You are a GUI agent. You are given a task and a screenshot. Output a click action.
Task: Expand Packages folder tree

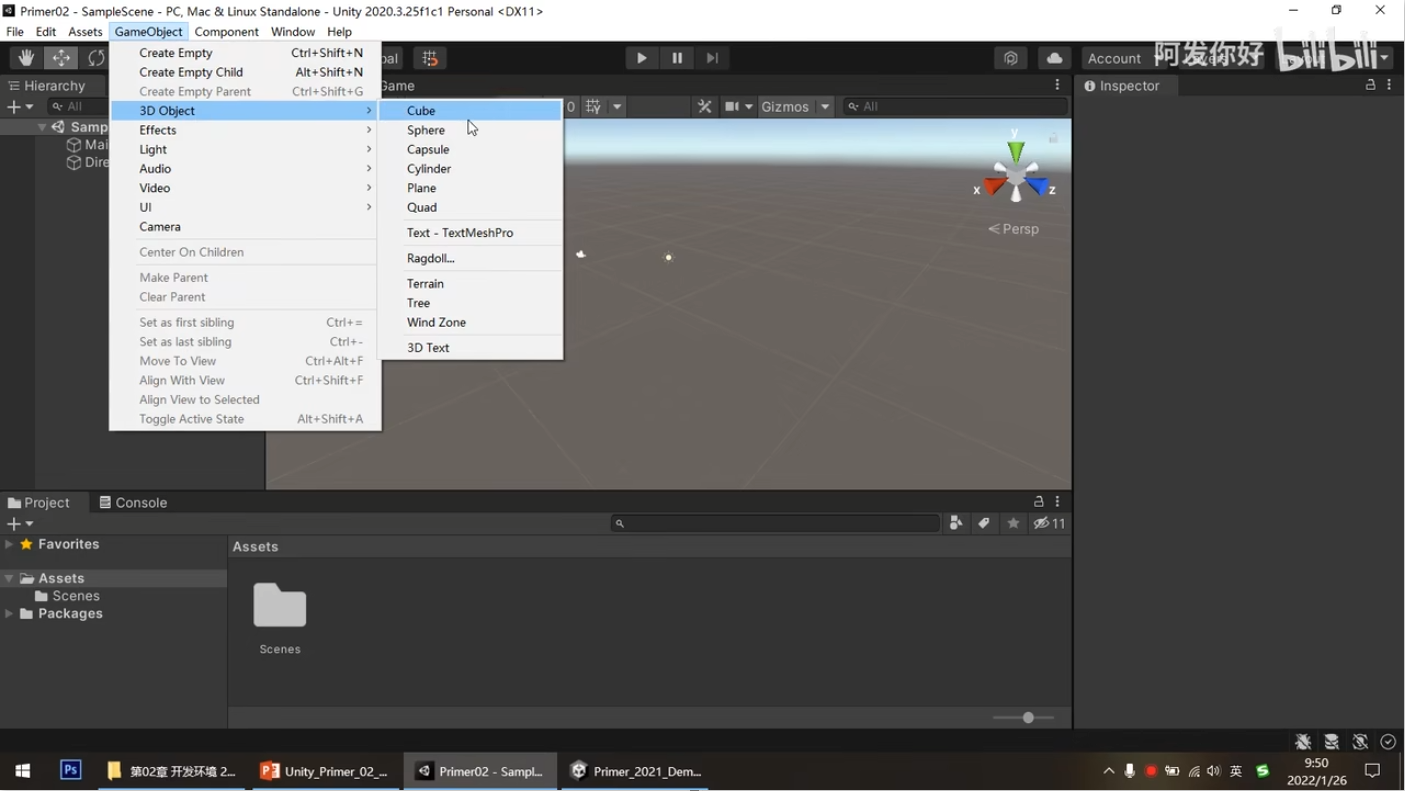[x=9, y=614]
